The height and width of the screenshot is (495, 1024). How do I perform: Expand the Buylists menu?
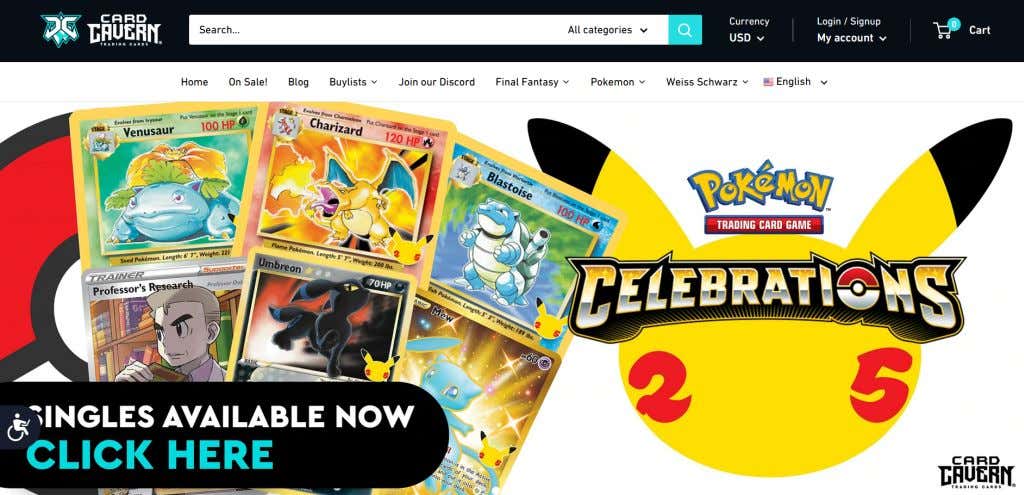point(353,82)
